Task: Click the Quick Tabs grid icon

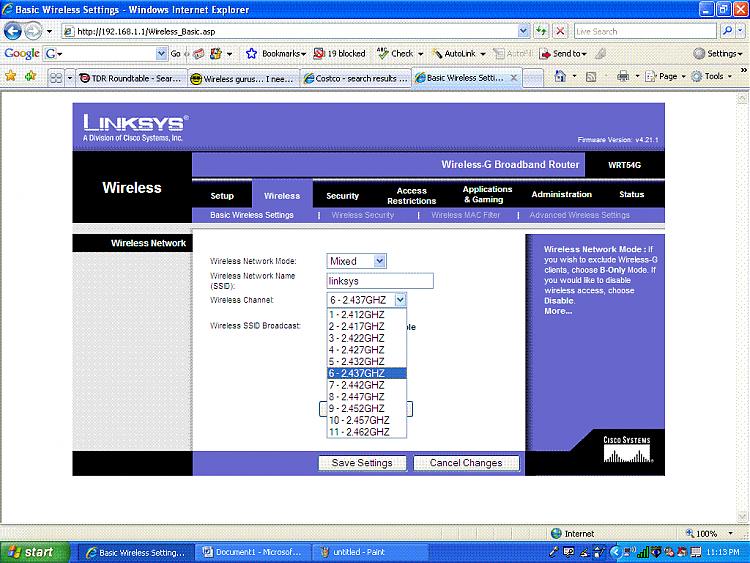Action: (56, 77)
